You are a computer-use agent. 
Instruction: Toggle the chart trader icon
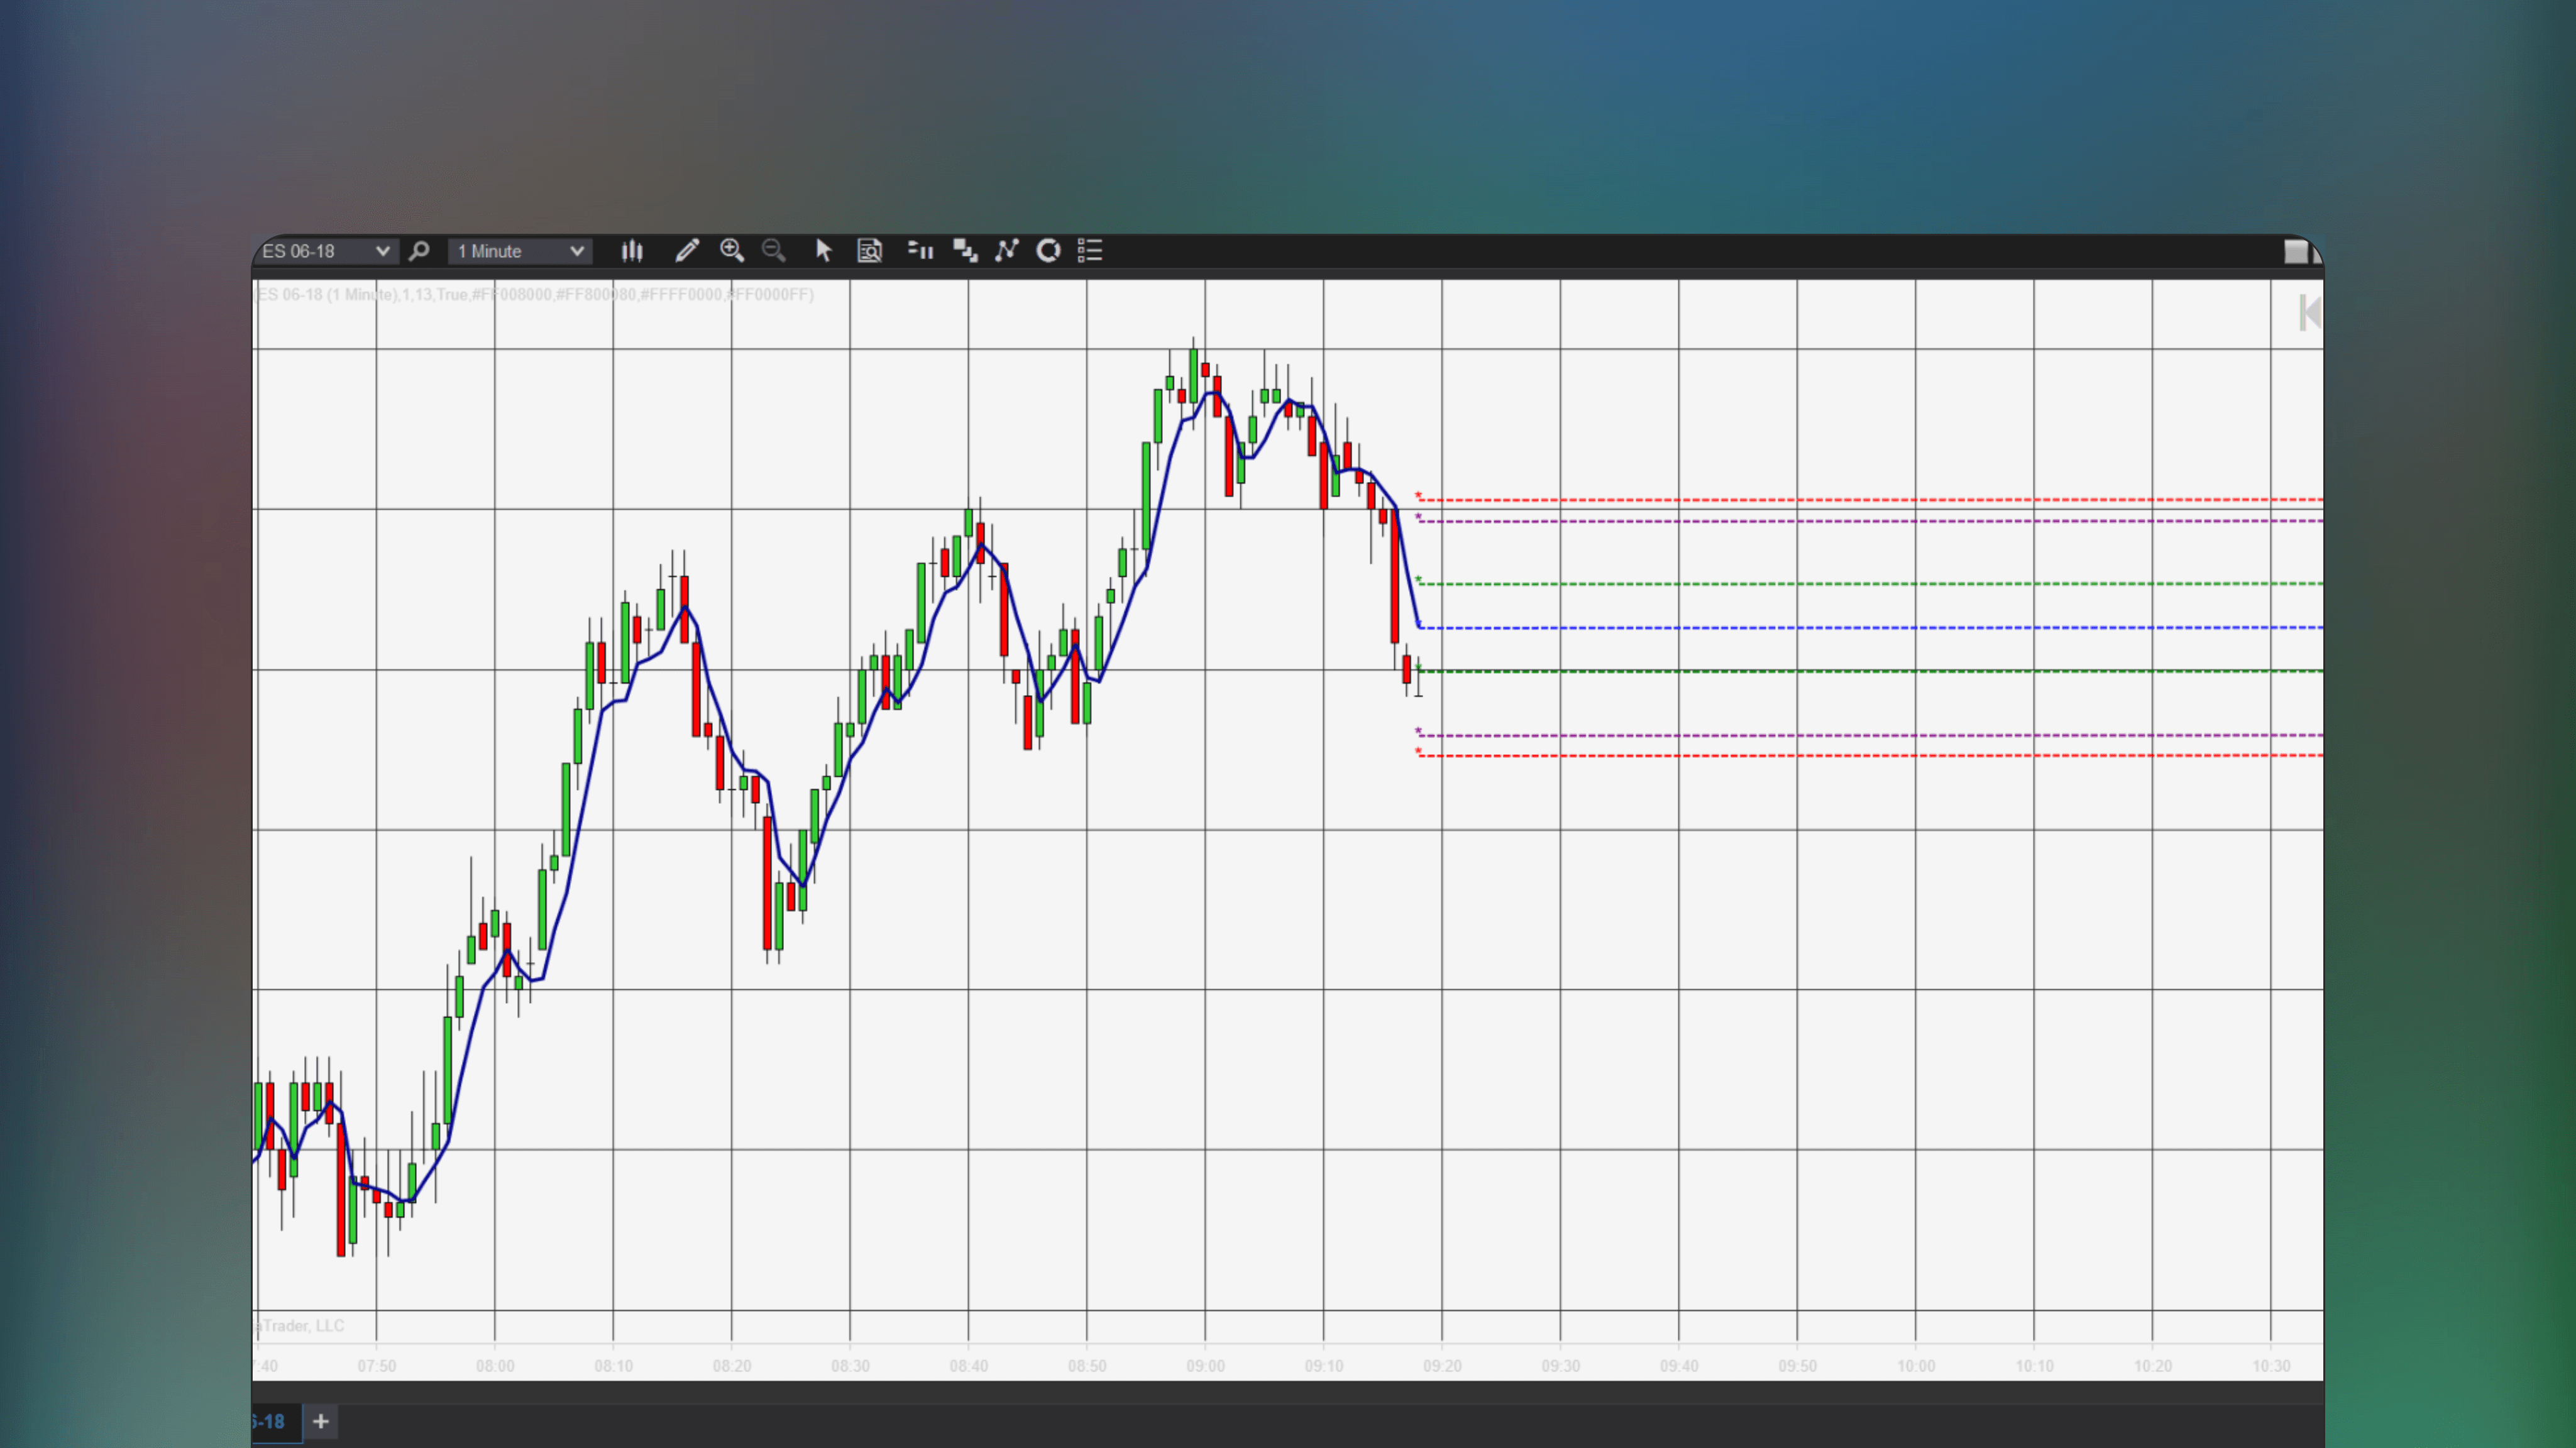click(921, 251)
